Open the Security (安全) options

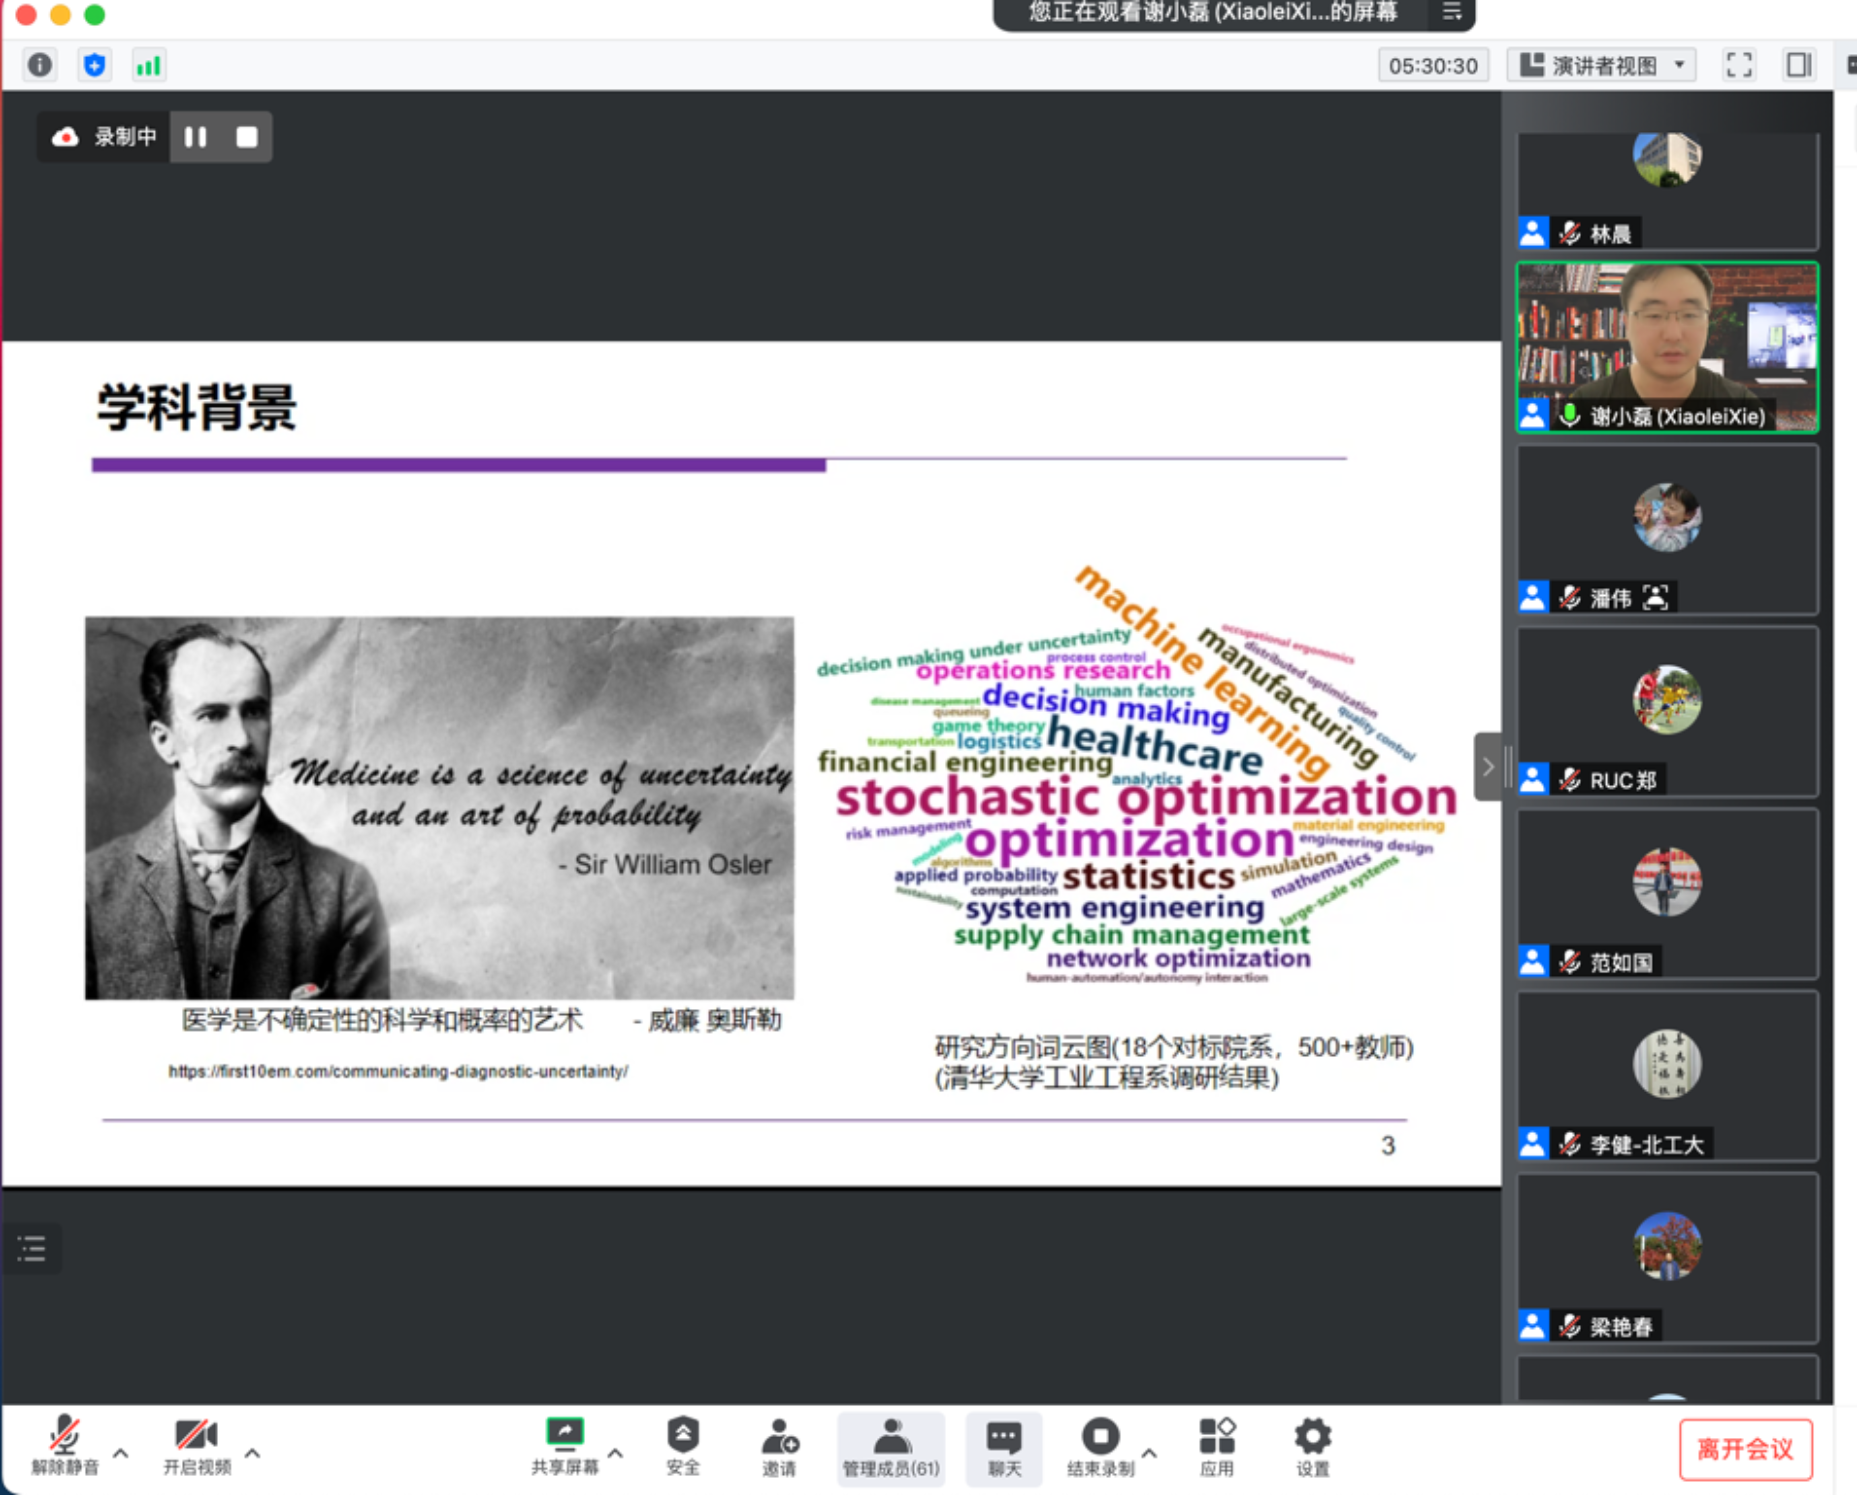click(683, 1446)
